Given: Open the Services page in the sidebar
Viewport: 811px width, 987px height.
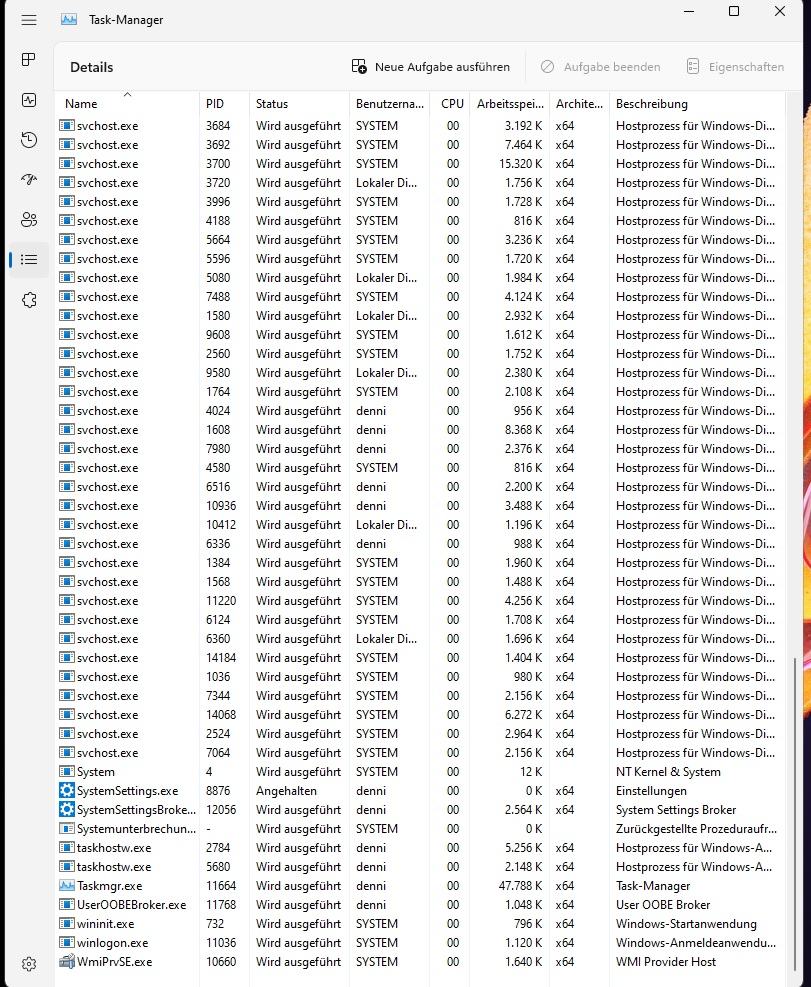Looking at the screenshot, I should [x=29, y=300].
